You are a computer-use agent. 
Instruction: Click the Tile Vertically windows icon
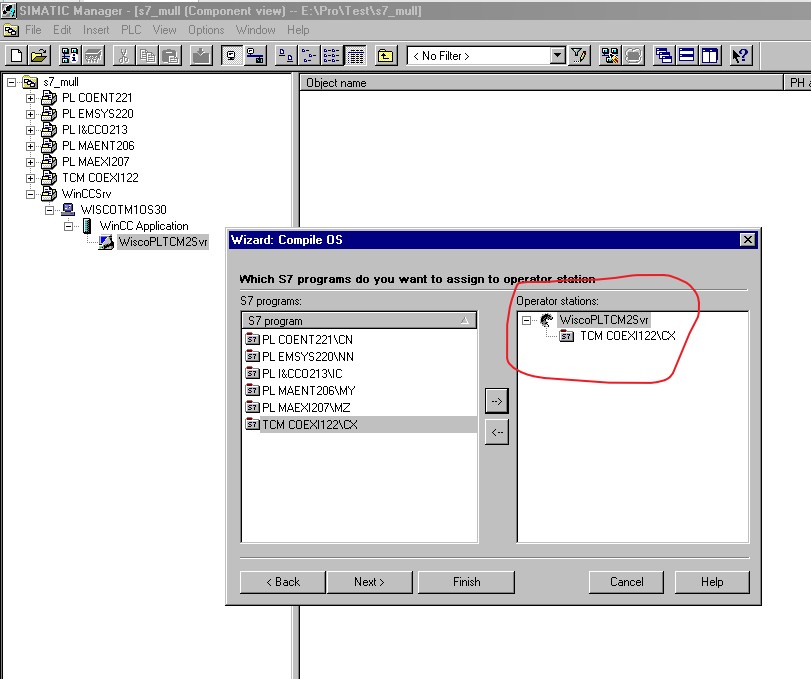[x=710, y=55]
